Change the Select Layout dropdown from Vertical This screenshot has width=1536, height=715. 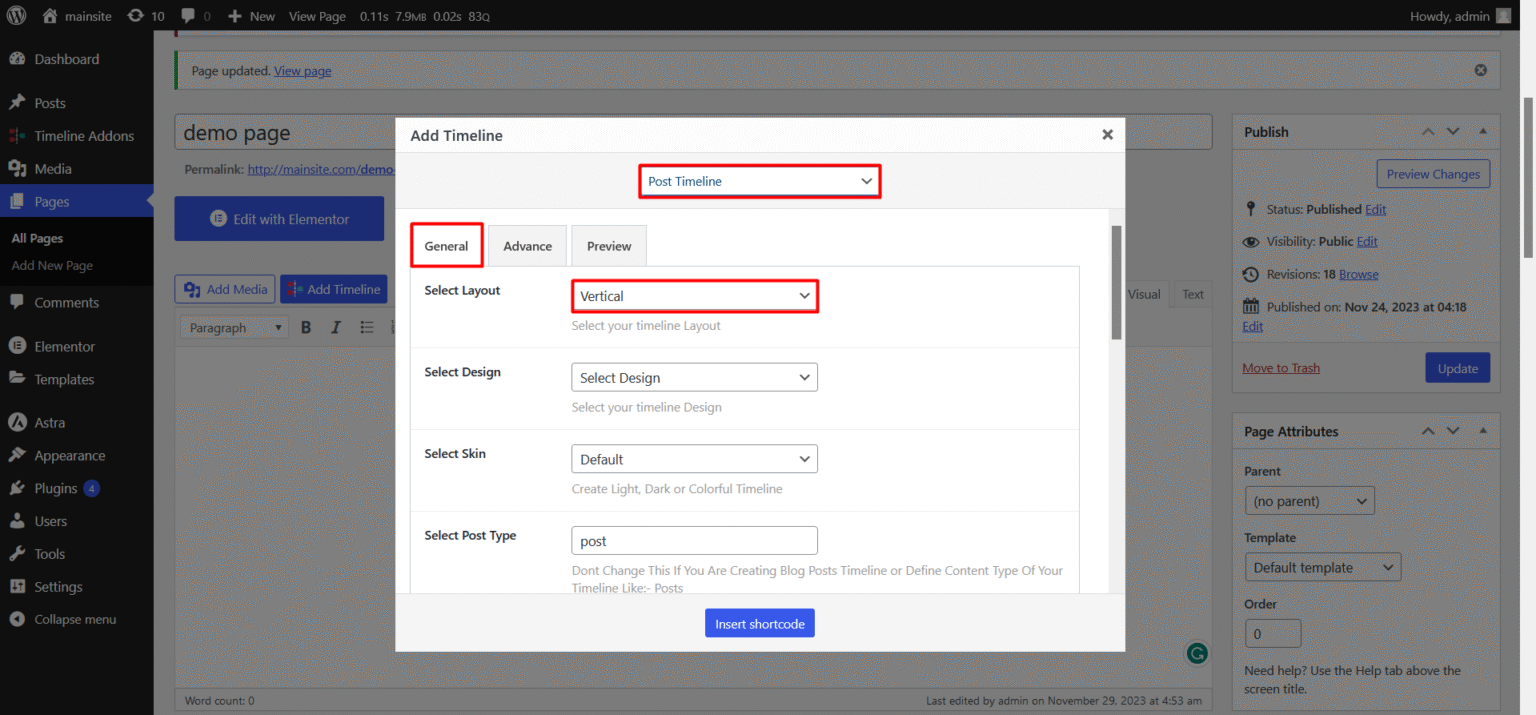point(694,296)
